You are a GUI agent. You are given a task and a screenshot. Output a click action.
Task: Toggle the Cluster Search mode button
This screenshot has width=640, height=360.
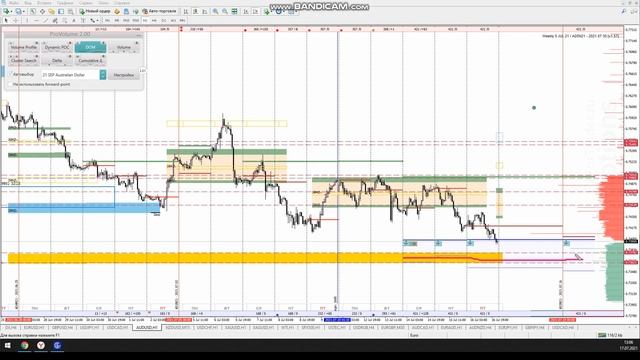click(x=23, y=60)
